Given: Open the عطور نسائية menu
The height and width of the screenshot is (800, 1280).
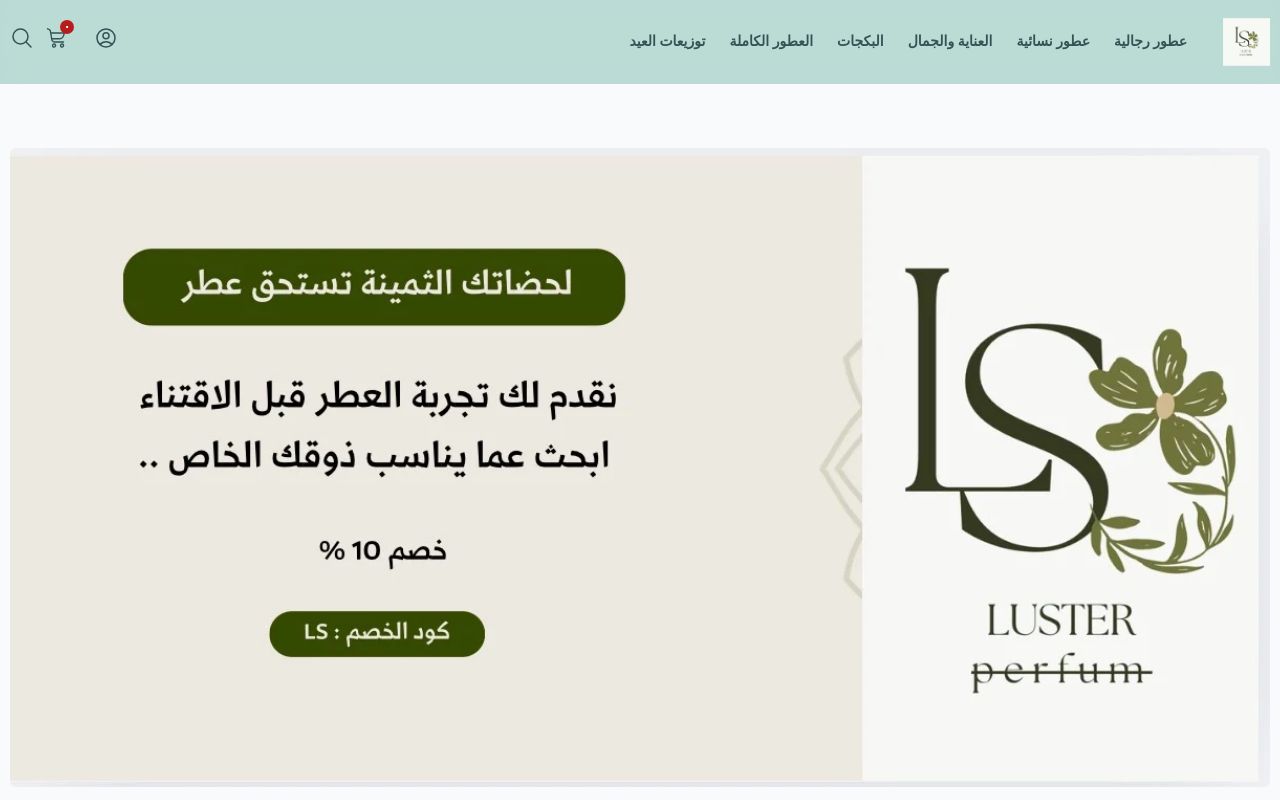Looking at the screenshot, I should (1053, 41).
